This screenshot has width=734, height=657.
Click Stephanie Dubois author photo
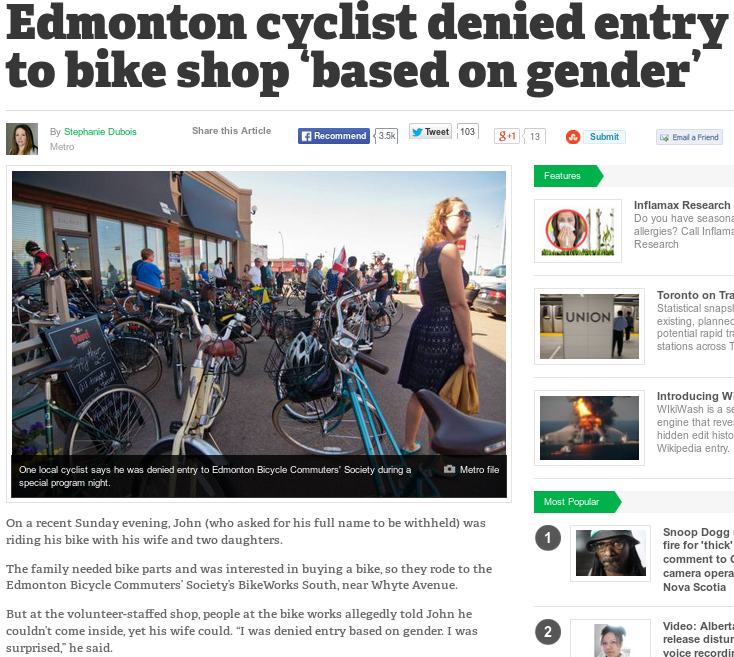click(22, 139)
